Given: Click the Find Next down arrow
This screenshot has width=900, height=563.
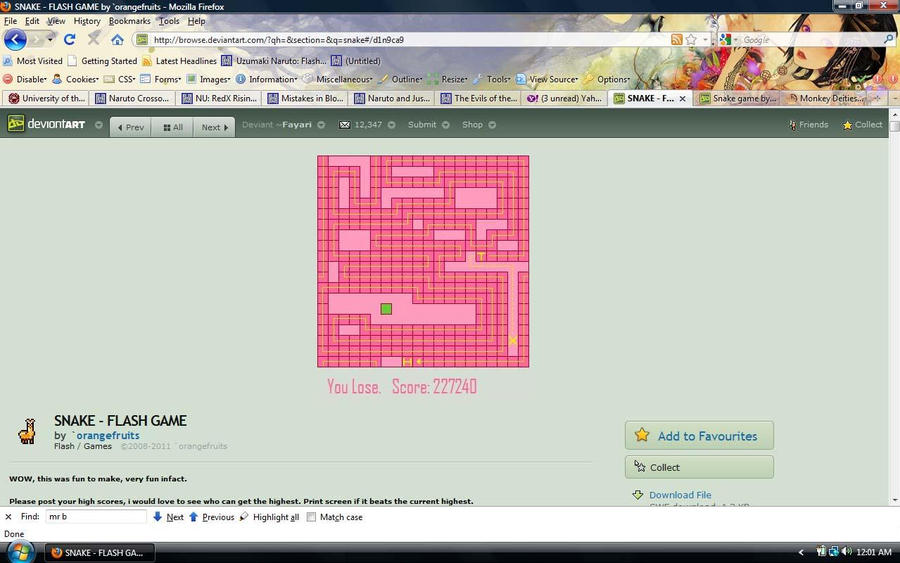Looking at the screenshot, I should [157, 517].
